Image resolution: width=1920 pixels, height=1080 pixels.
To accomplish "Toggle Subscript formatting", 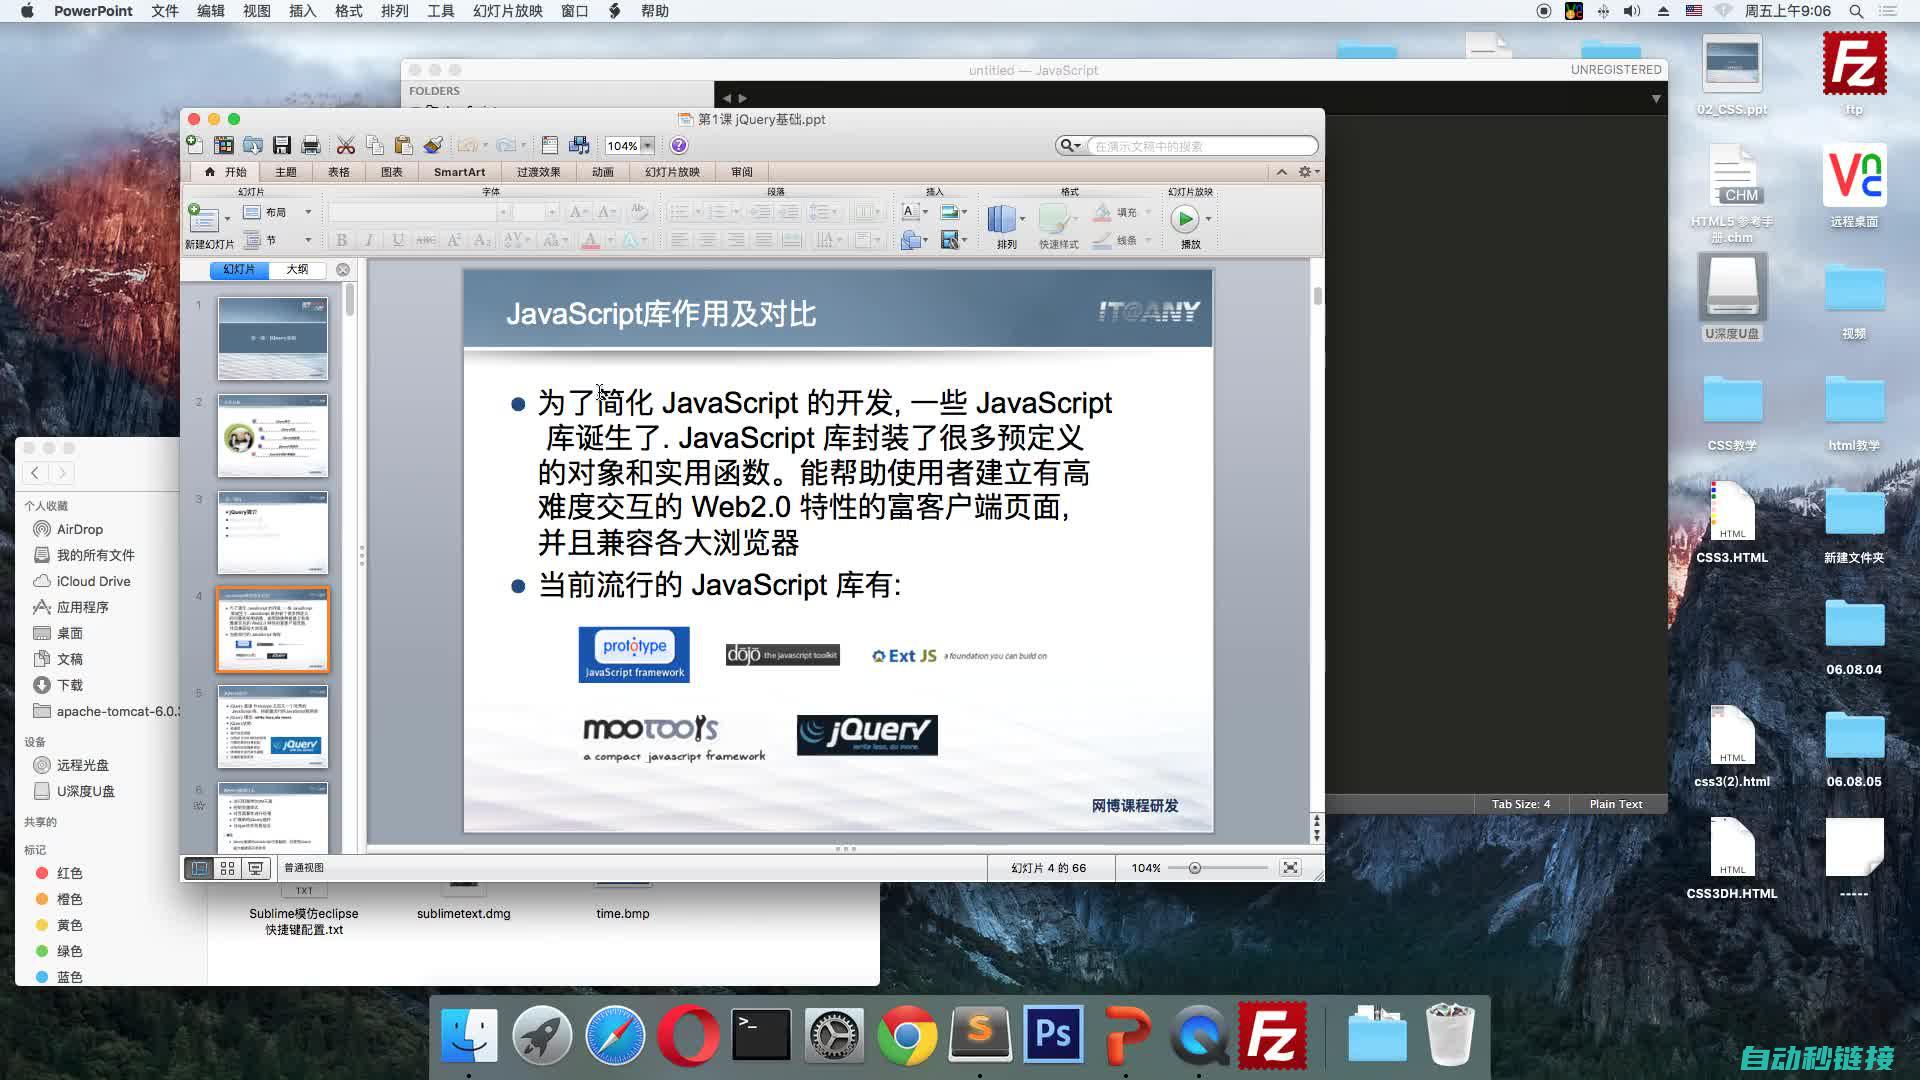I will pyautogui.click(x=482, y=240).
